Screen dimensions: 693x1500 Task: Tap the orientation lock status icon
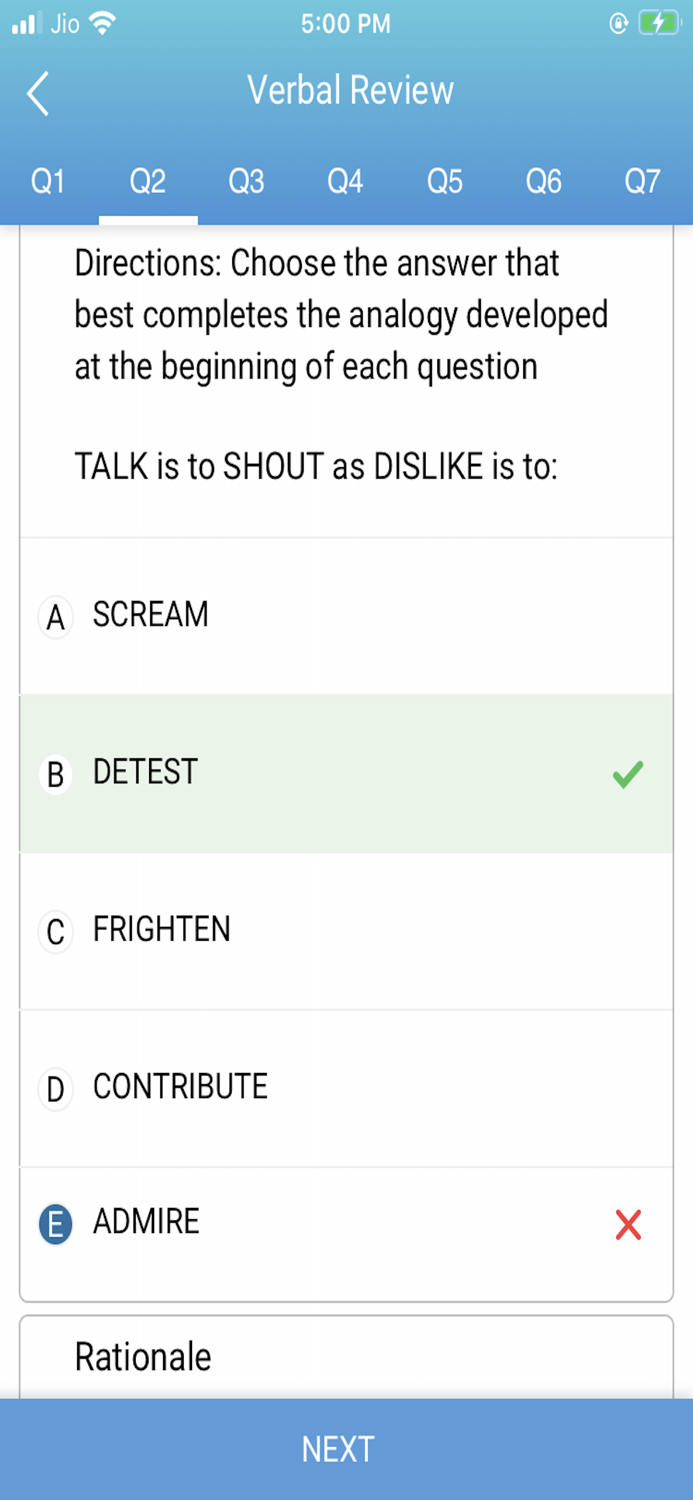coord(619,24)
